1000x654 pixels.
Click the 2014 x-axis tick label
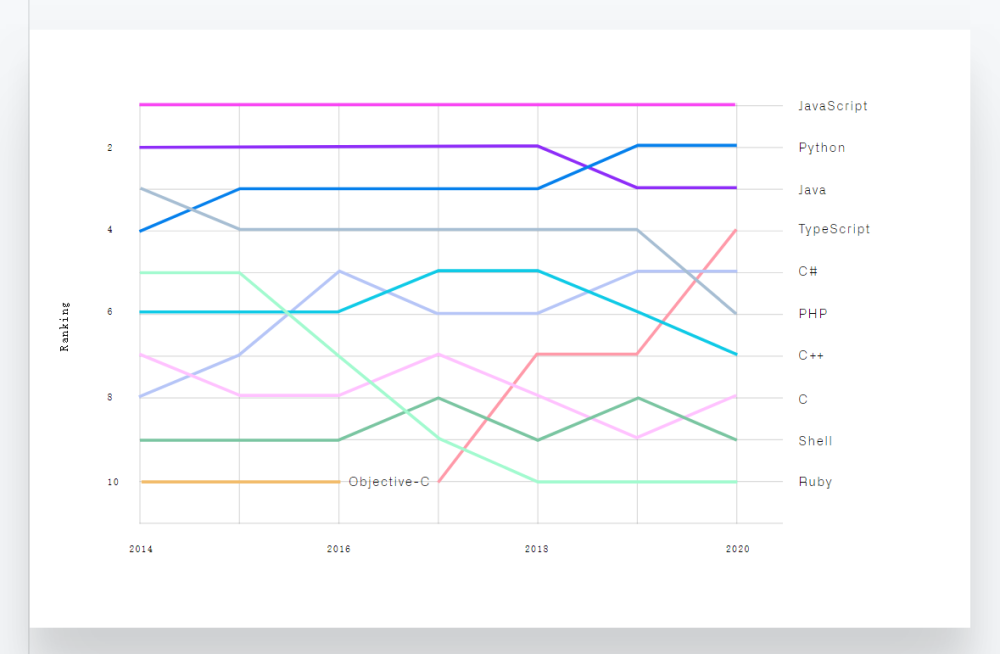click(x=141, y=549)
